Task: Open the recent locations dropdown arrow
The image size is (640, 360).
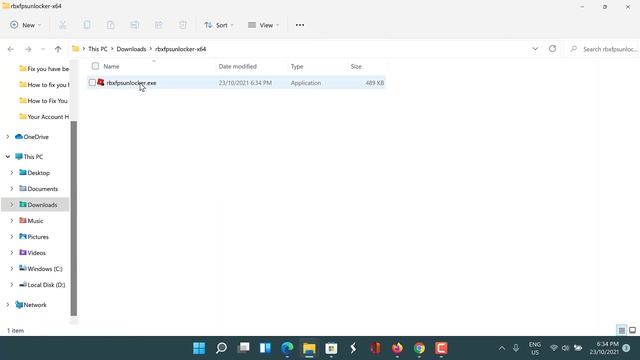Action: [x=43, y=49]
